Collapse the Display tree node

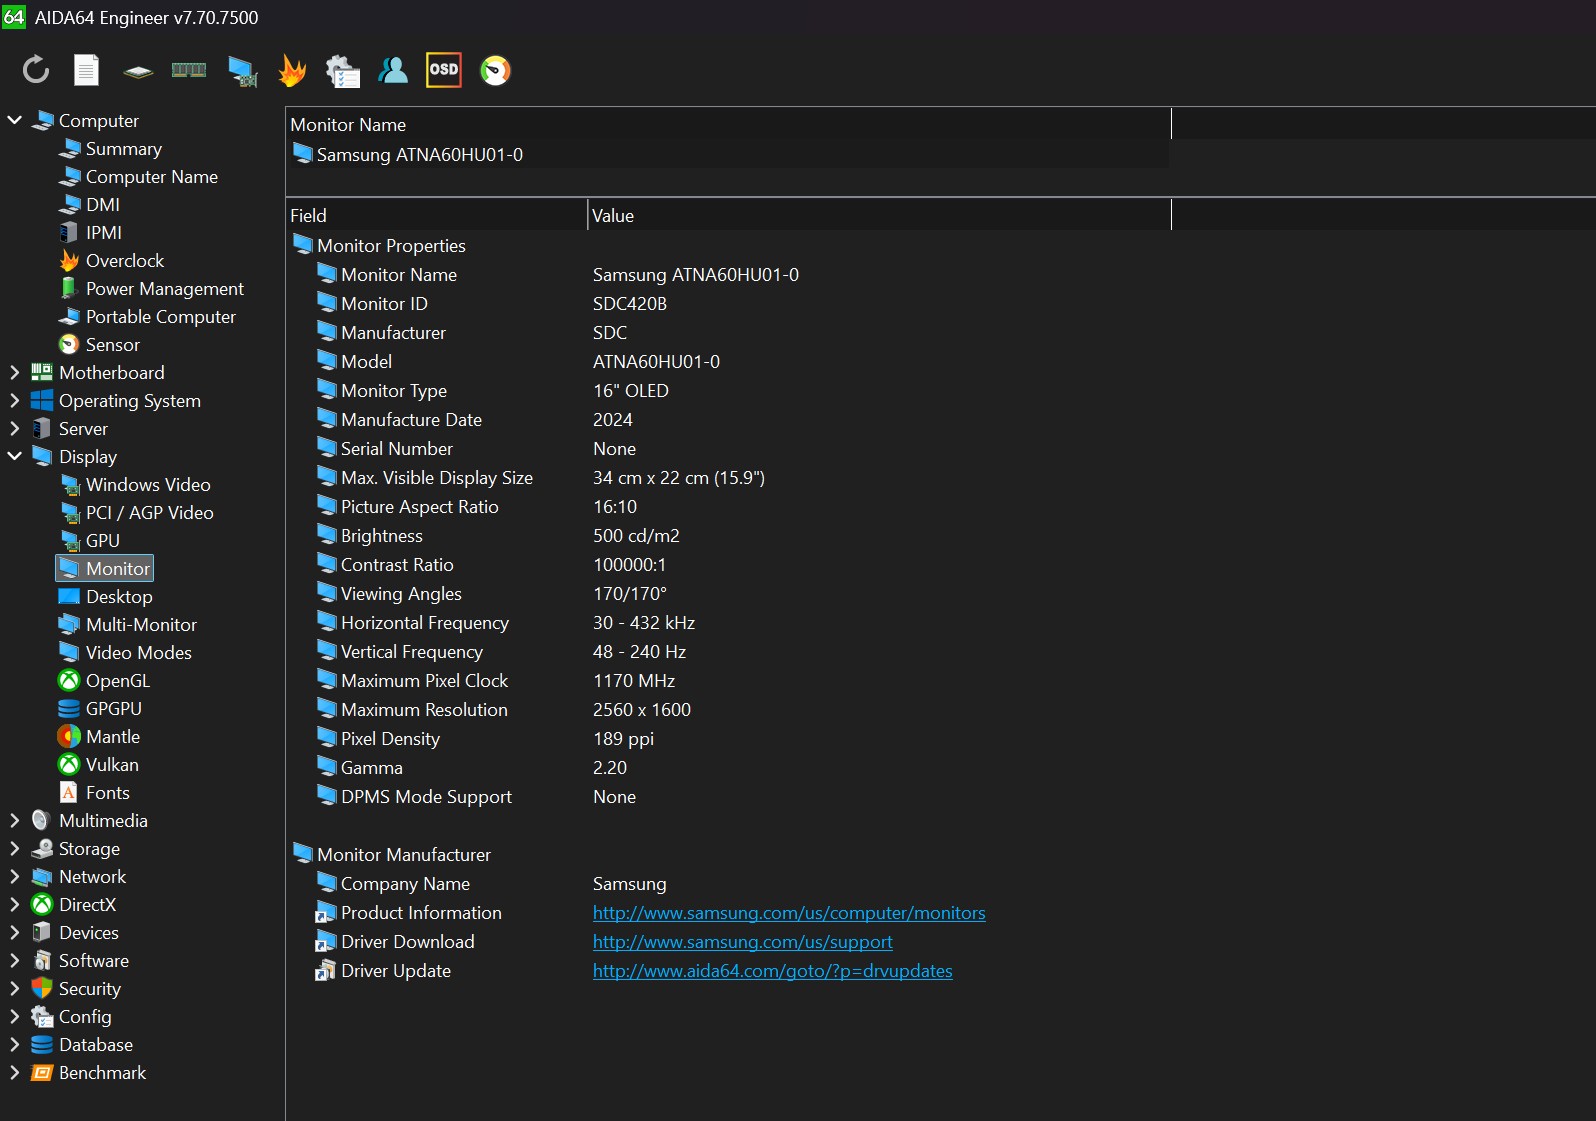(15, 456)
